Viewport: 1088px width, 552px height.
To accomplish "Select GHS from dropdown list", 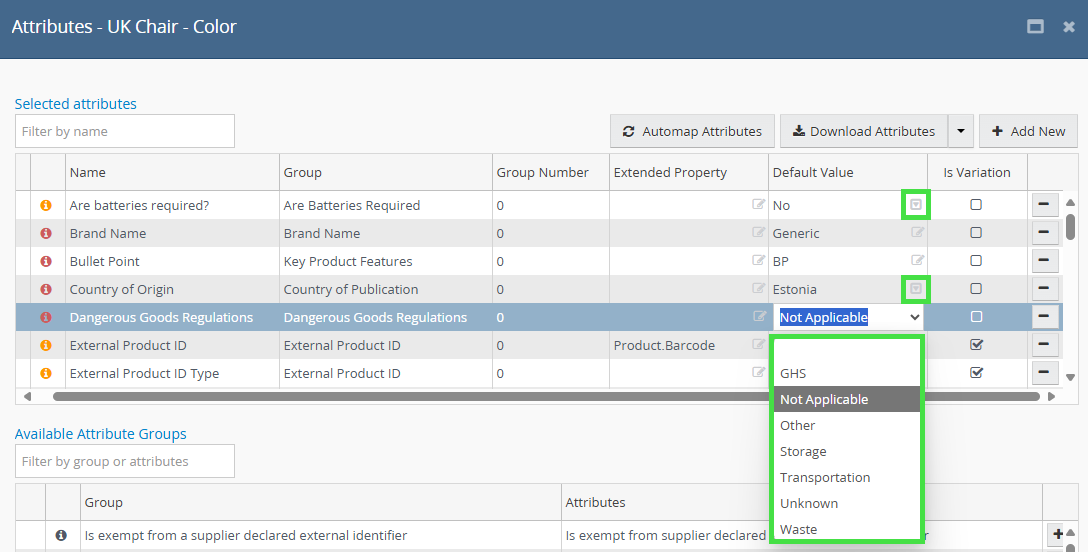I will pyautogui.click(x=847, y=373).
